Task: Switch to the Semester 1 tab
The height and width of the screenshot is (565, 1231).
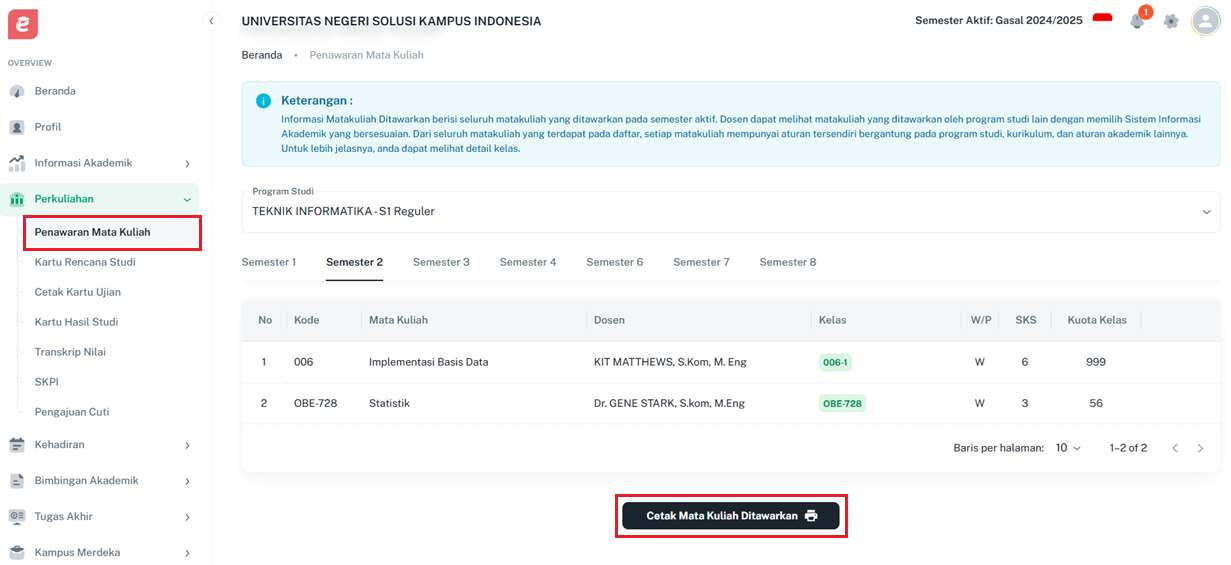Action: click(x=269, y=262)
